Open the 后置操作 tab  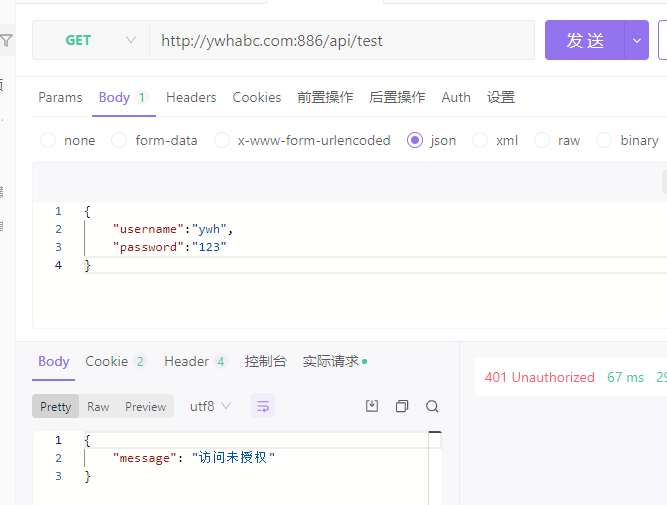(x=397, y=97)
